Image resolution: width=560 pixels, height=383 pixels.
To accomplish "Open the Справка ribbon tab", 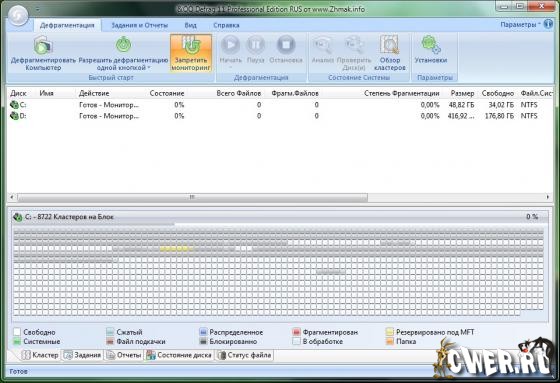I will point(226,25).
